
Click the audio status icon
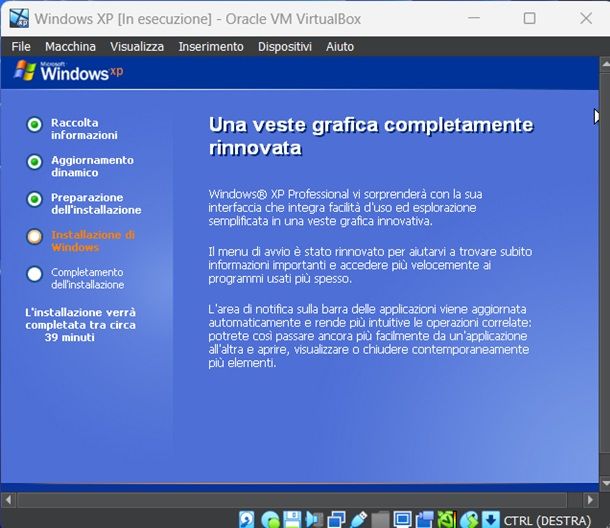click(x=314, y=519)
